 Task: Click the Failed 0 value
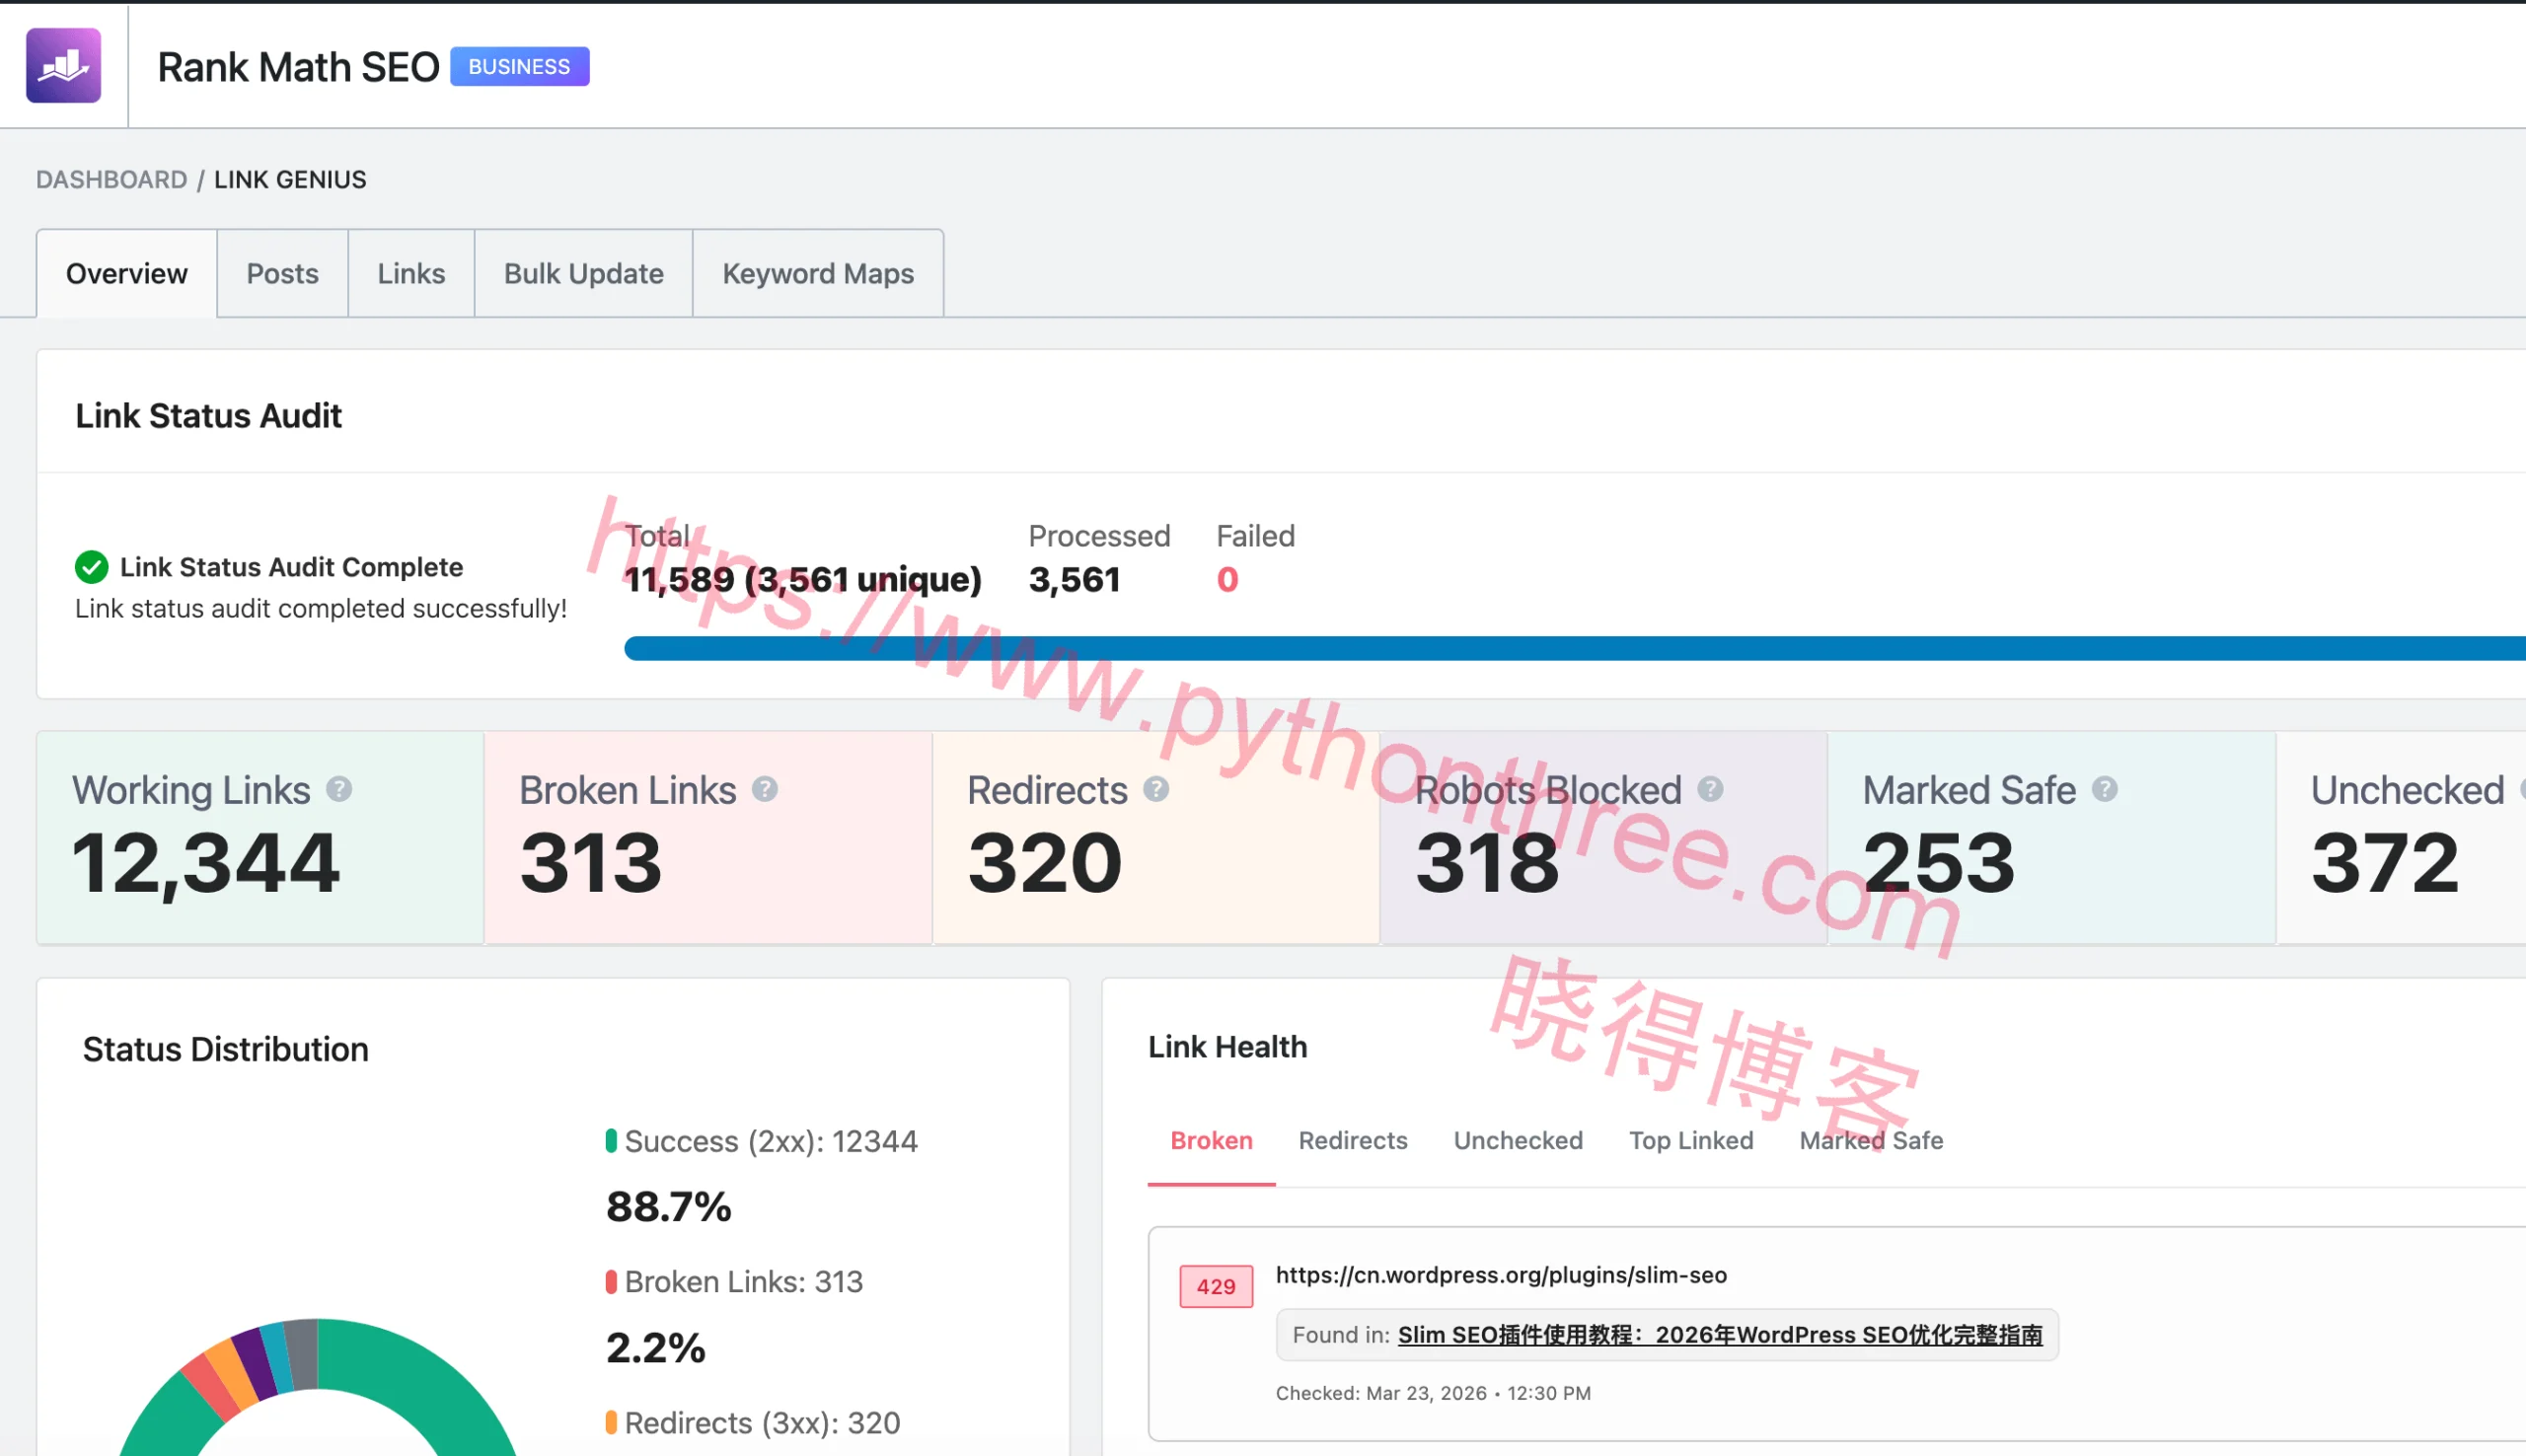click(x=1227, y=580)
